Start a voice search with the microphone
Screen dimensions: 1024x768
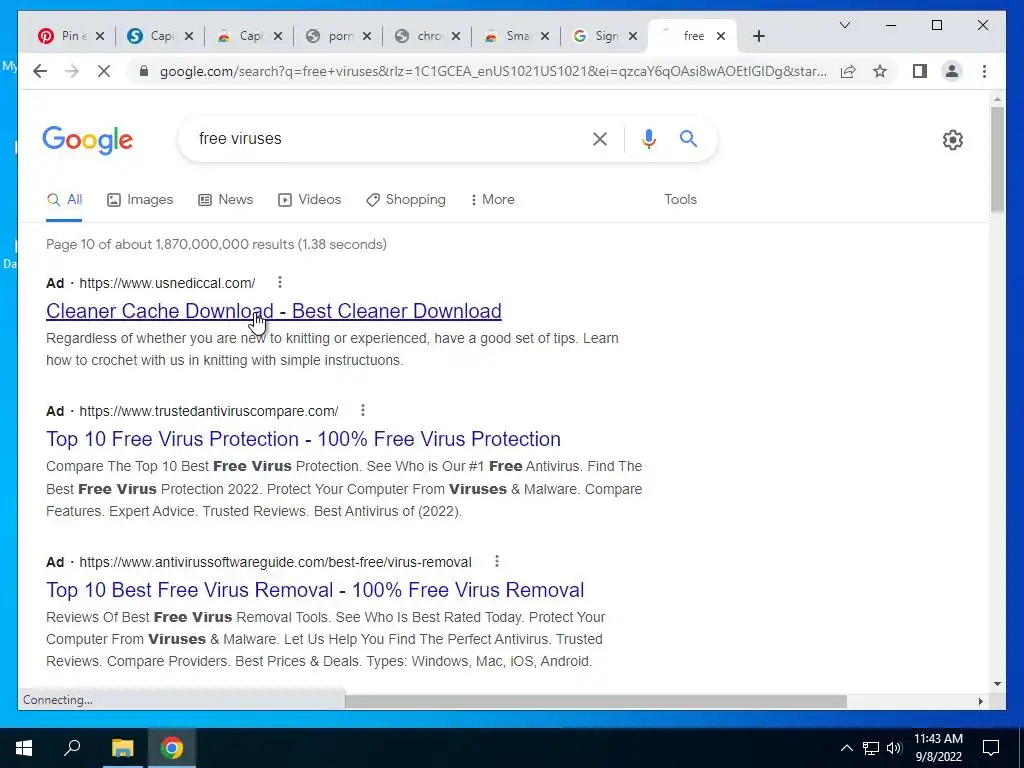coord(648,139)
